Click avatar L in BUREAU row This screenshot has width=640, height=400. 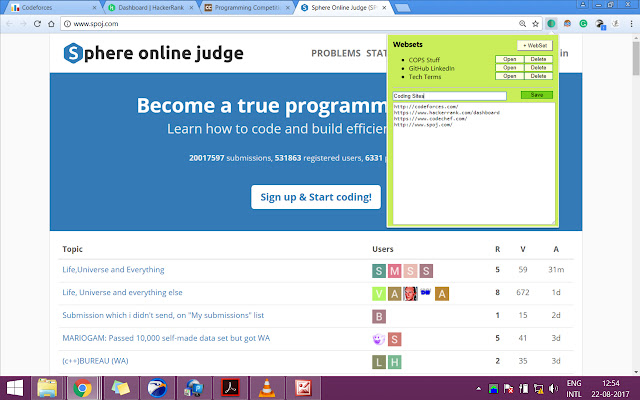click(379, 362)
